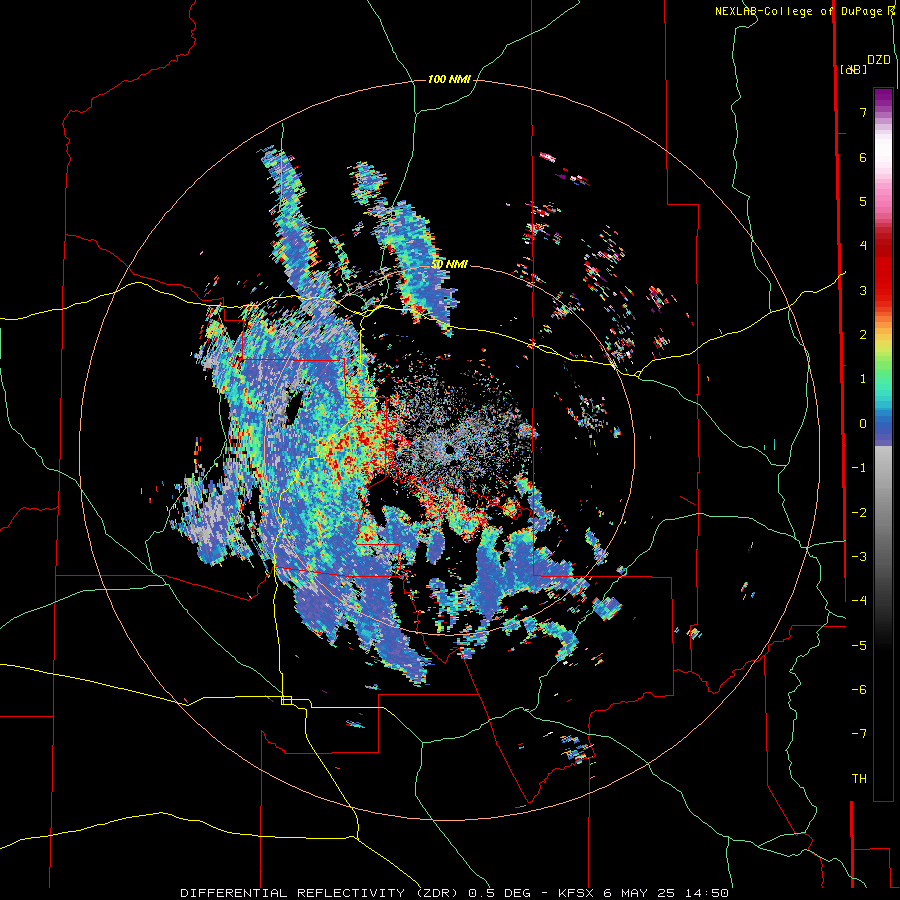Click the KFSX station identifier in the caption

click(577, 893)
